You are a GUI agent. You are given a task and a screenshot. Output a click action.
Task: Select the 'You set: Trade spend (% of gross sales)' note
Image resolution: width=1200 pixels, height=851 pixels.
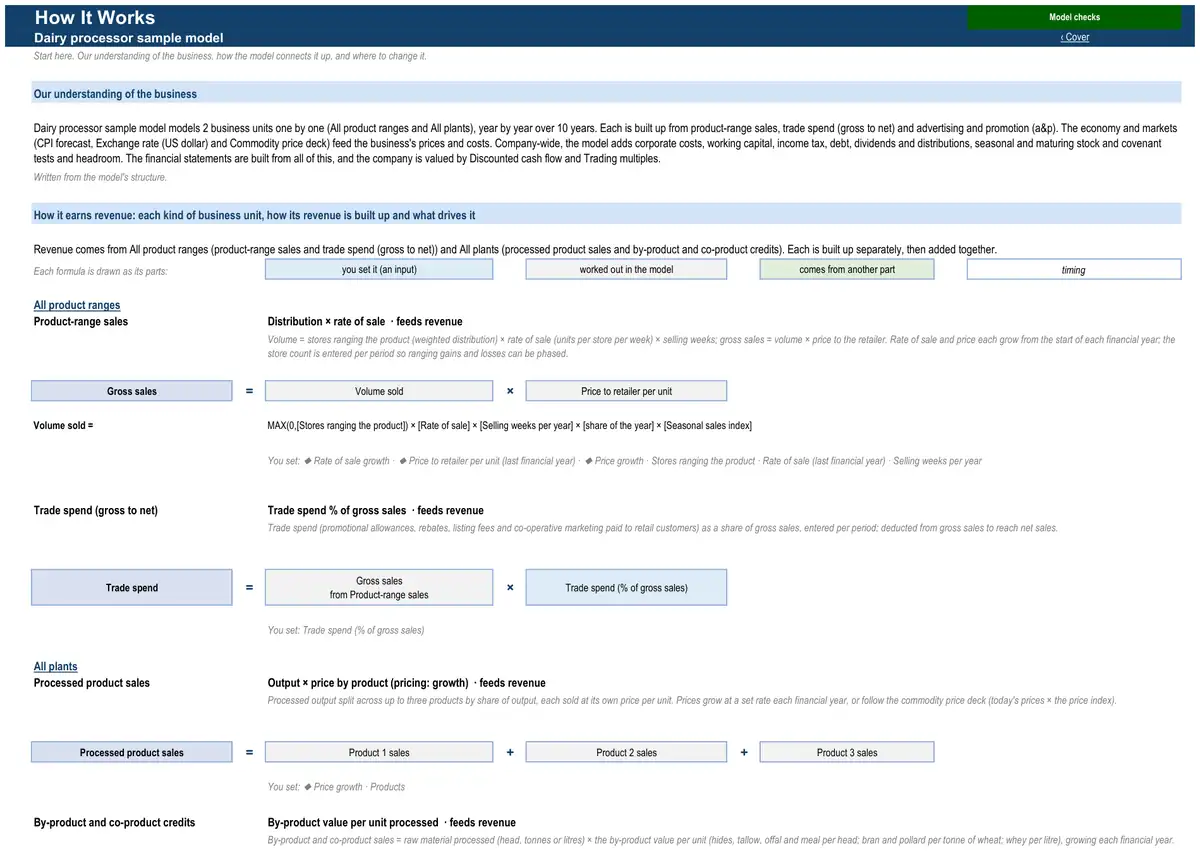pyautogui.click(x=346, y=630)
